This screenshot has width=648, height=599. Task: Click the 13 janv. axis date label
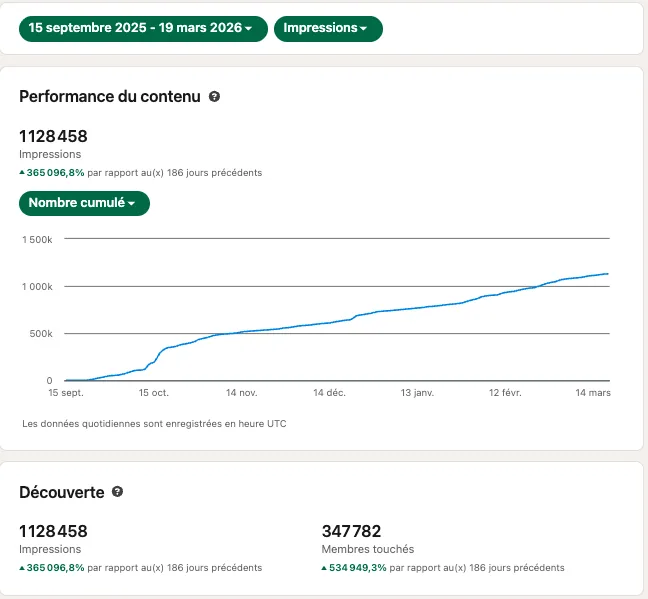coord(417,393)
